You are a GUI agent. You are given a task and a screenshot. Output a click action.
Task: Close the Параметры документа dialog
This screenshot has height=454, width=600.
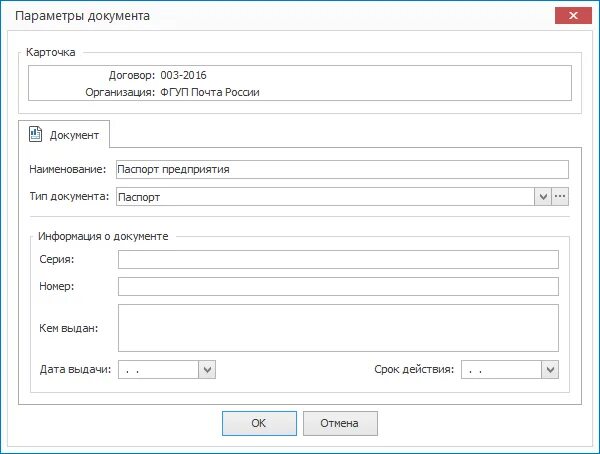573,16
